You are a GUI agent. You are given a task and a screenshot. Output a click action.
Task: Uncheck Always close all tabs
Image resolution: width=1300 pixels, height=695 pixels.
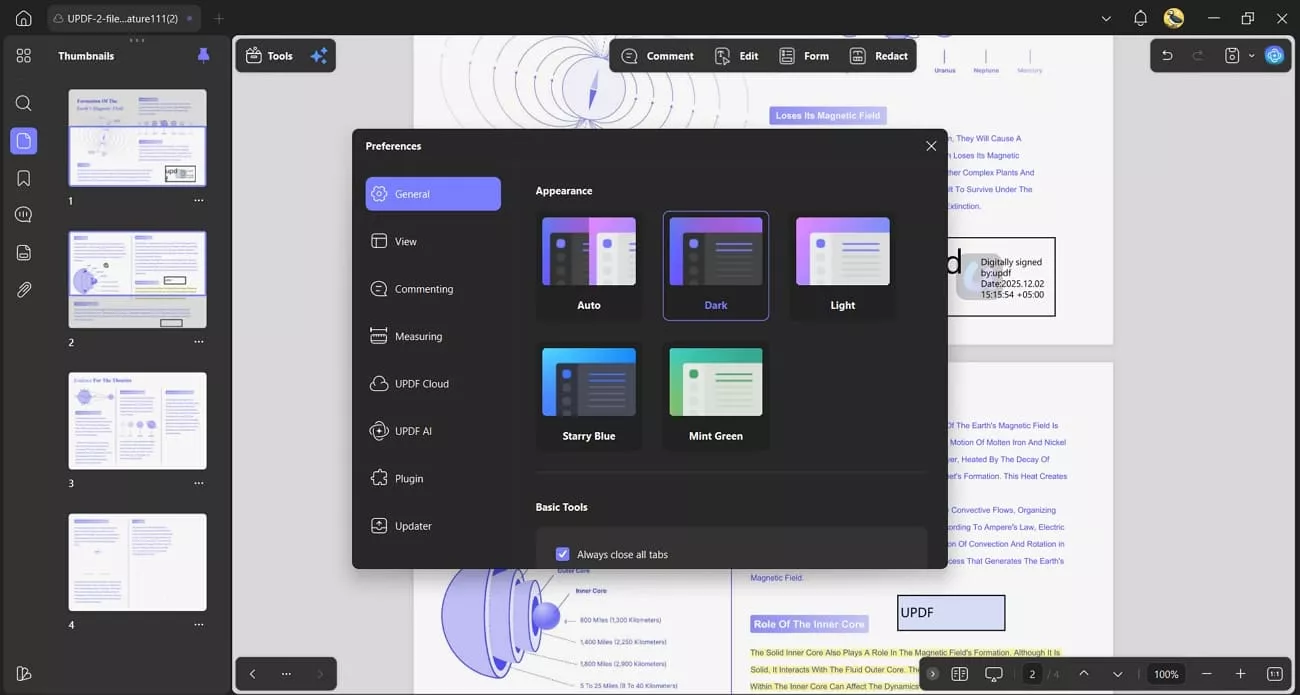[562, 554]
